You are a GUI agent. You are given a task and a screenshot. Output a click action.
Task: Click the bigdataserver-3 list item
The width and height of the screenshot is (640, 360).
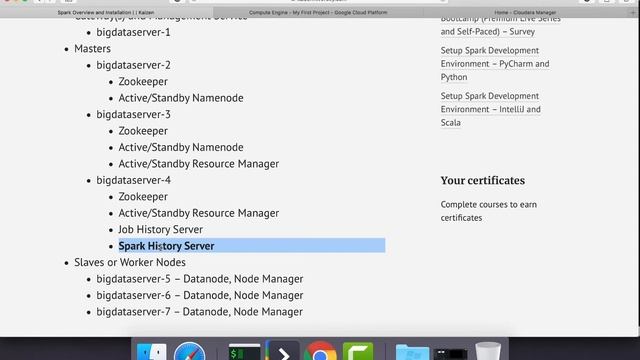(x=133, y=114)
